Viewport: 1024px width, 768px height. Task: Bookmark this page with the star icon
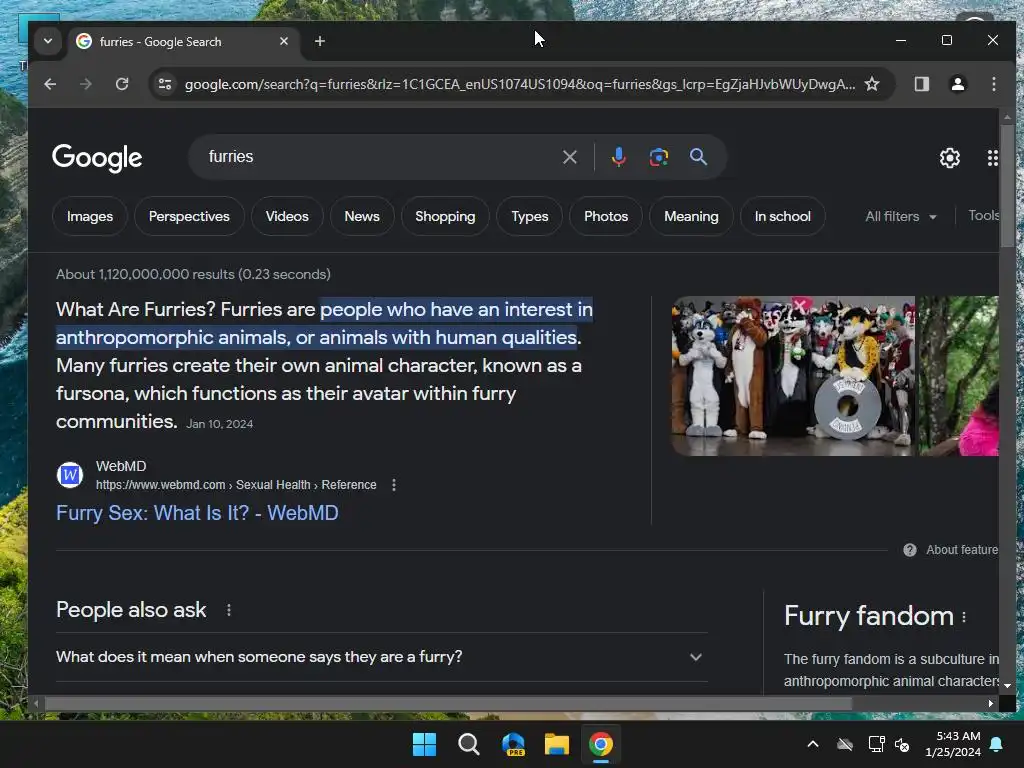click(x=872, y=84)
